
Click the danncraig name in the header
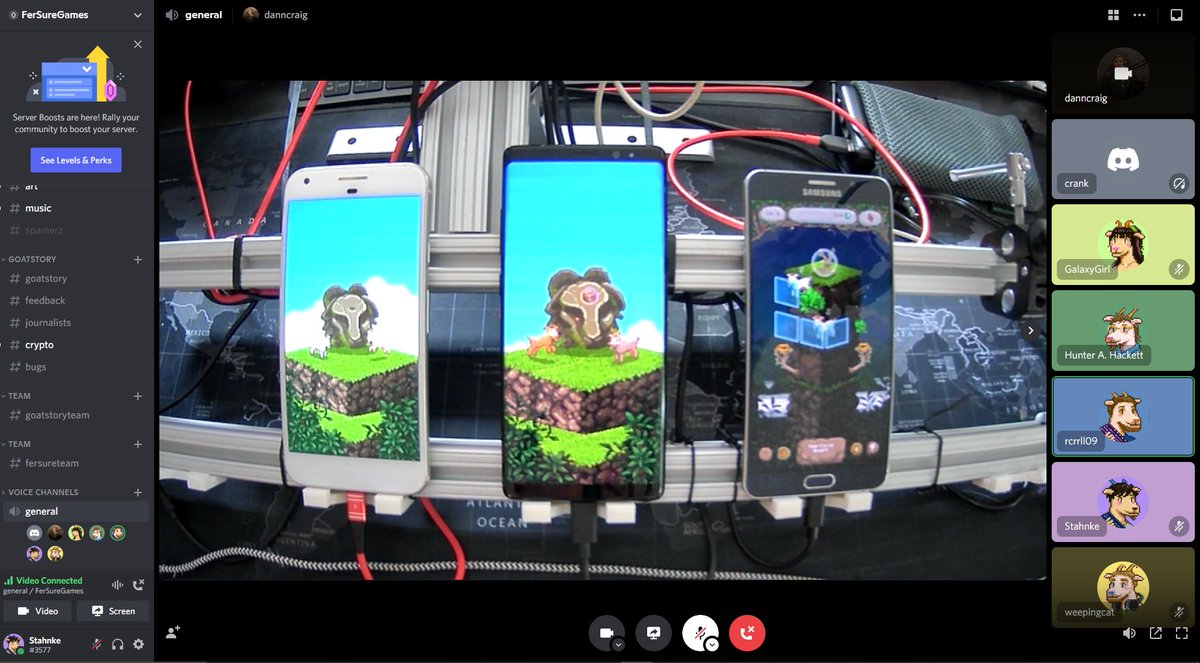tap(287, 15)
